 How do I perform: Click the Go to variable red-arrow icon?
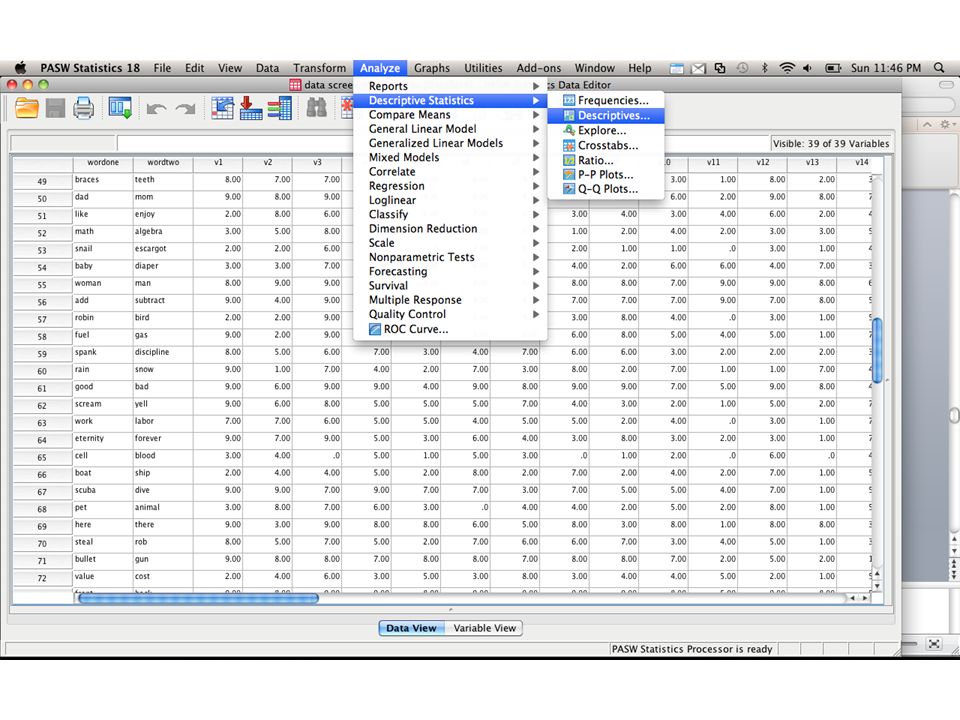point(250,108)
